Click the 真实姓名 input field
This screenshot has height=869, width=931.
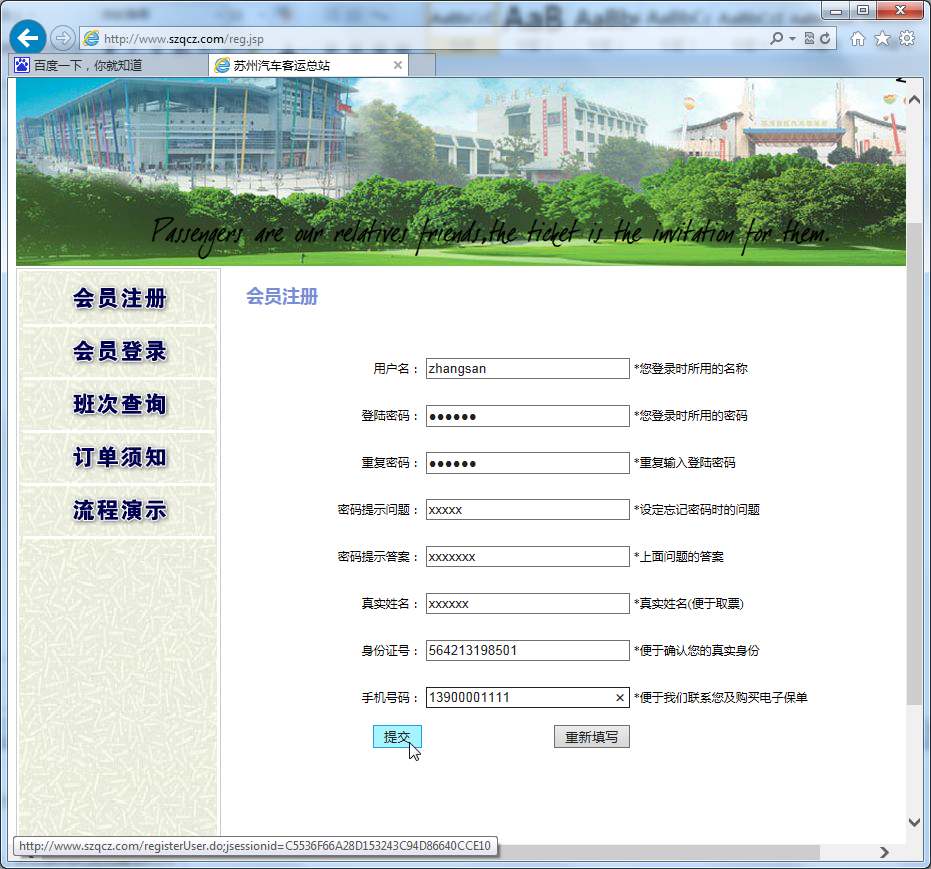pos(527,604)
